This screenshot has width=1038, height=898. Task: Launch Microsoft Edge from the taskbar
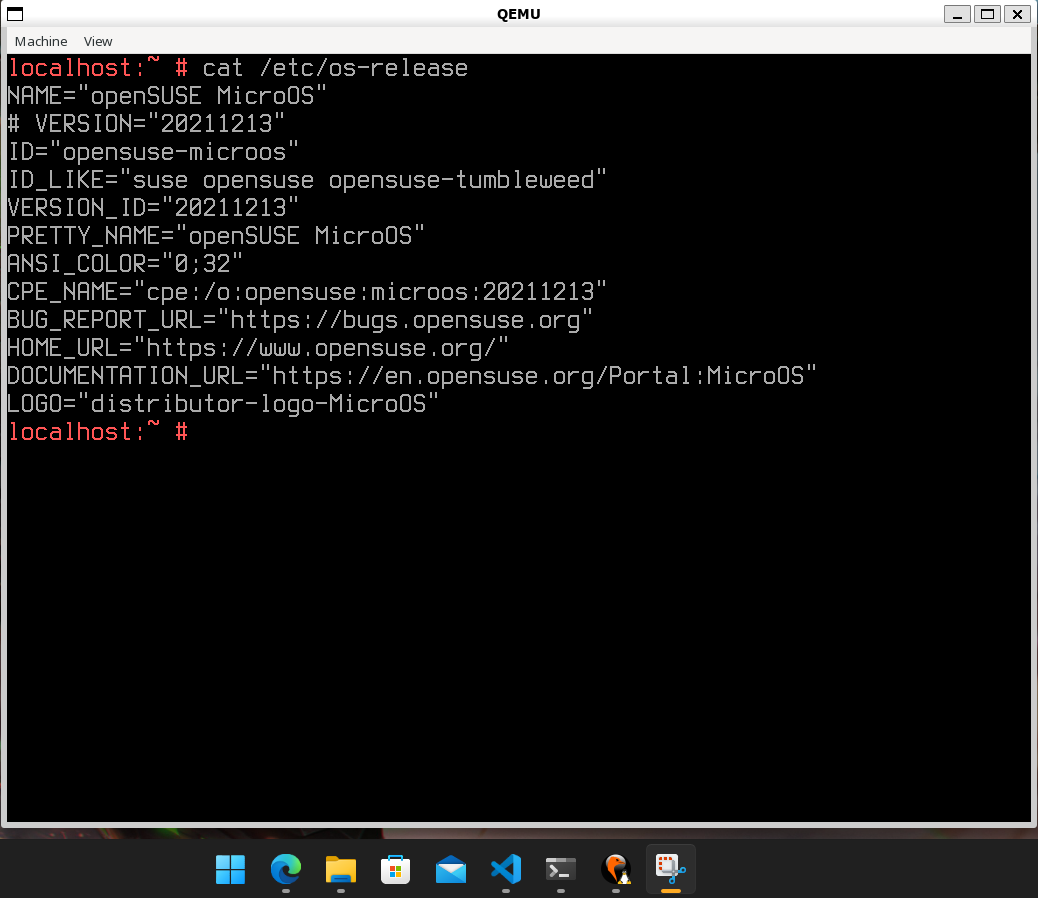pyautogui.click(x=286, y=869)
